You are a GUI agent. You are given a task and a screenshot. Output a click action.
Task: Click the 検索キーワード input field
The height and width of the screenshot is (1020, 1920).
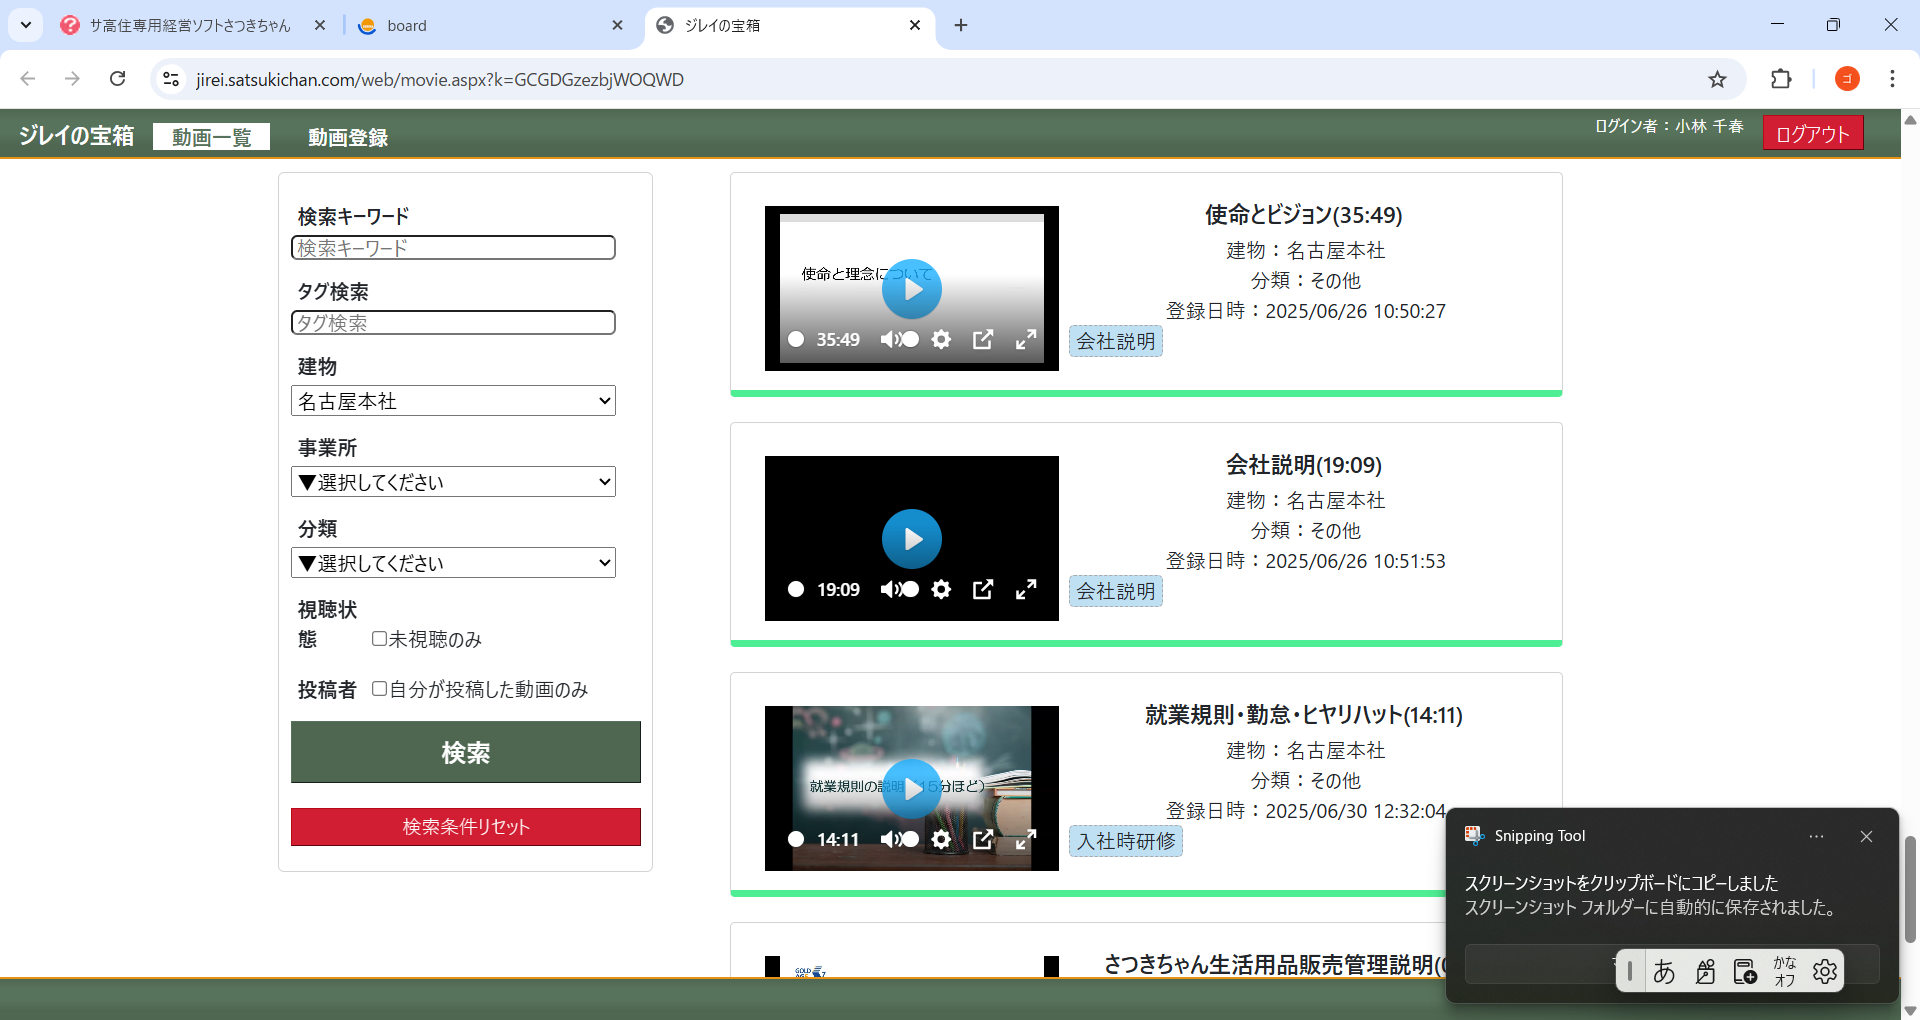[453, 248]
